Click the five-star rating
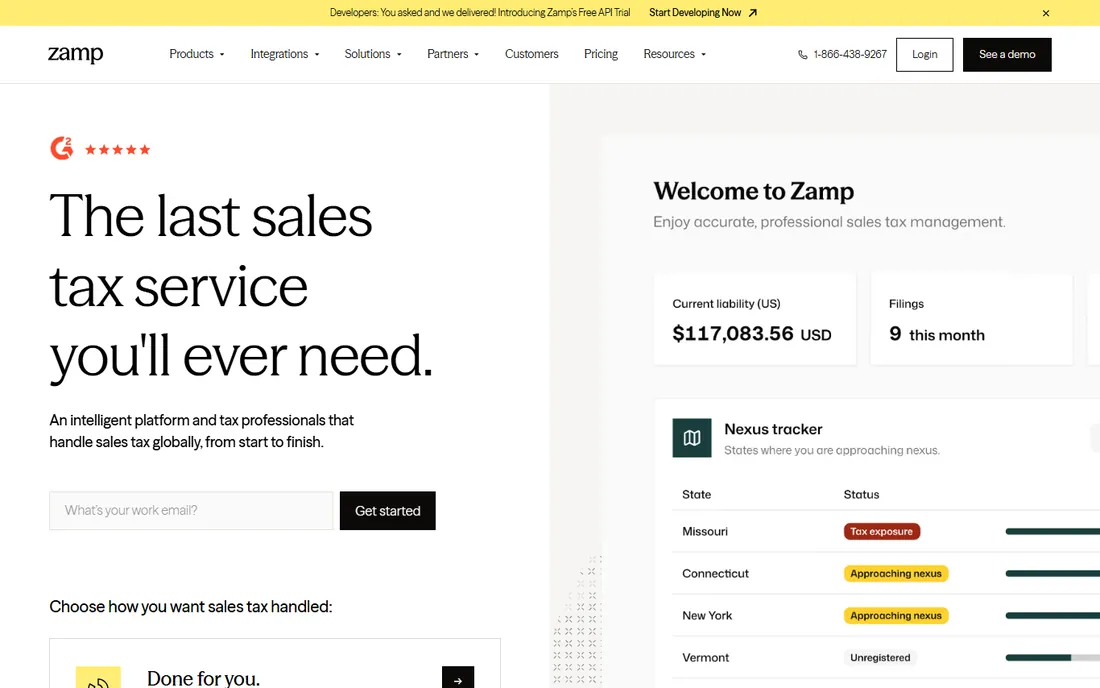Screen dimensions: 1100x688 (117, 149)
